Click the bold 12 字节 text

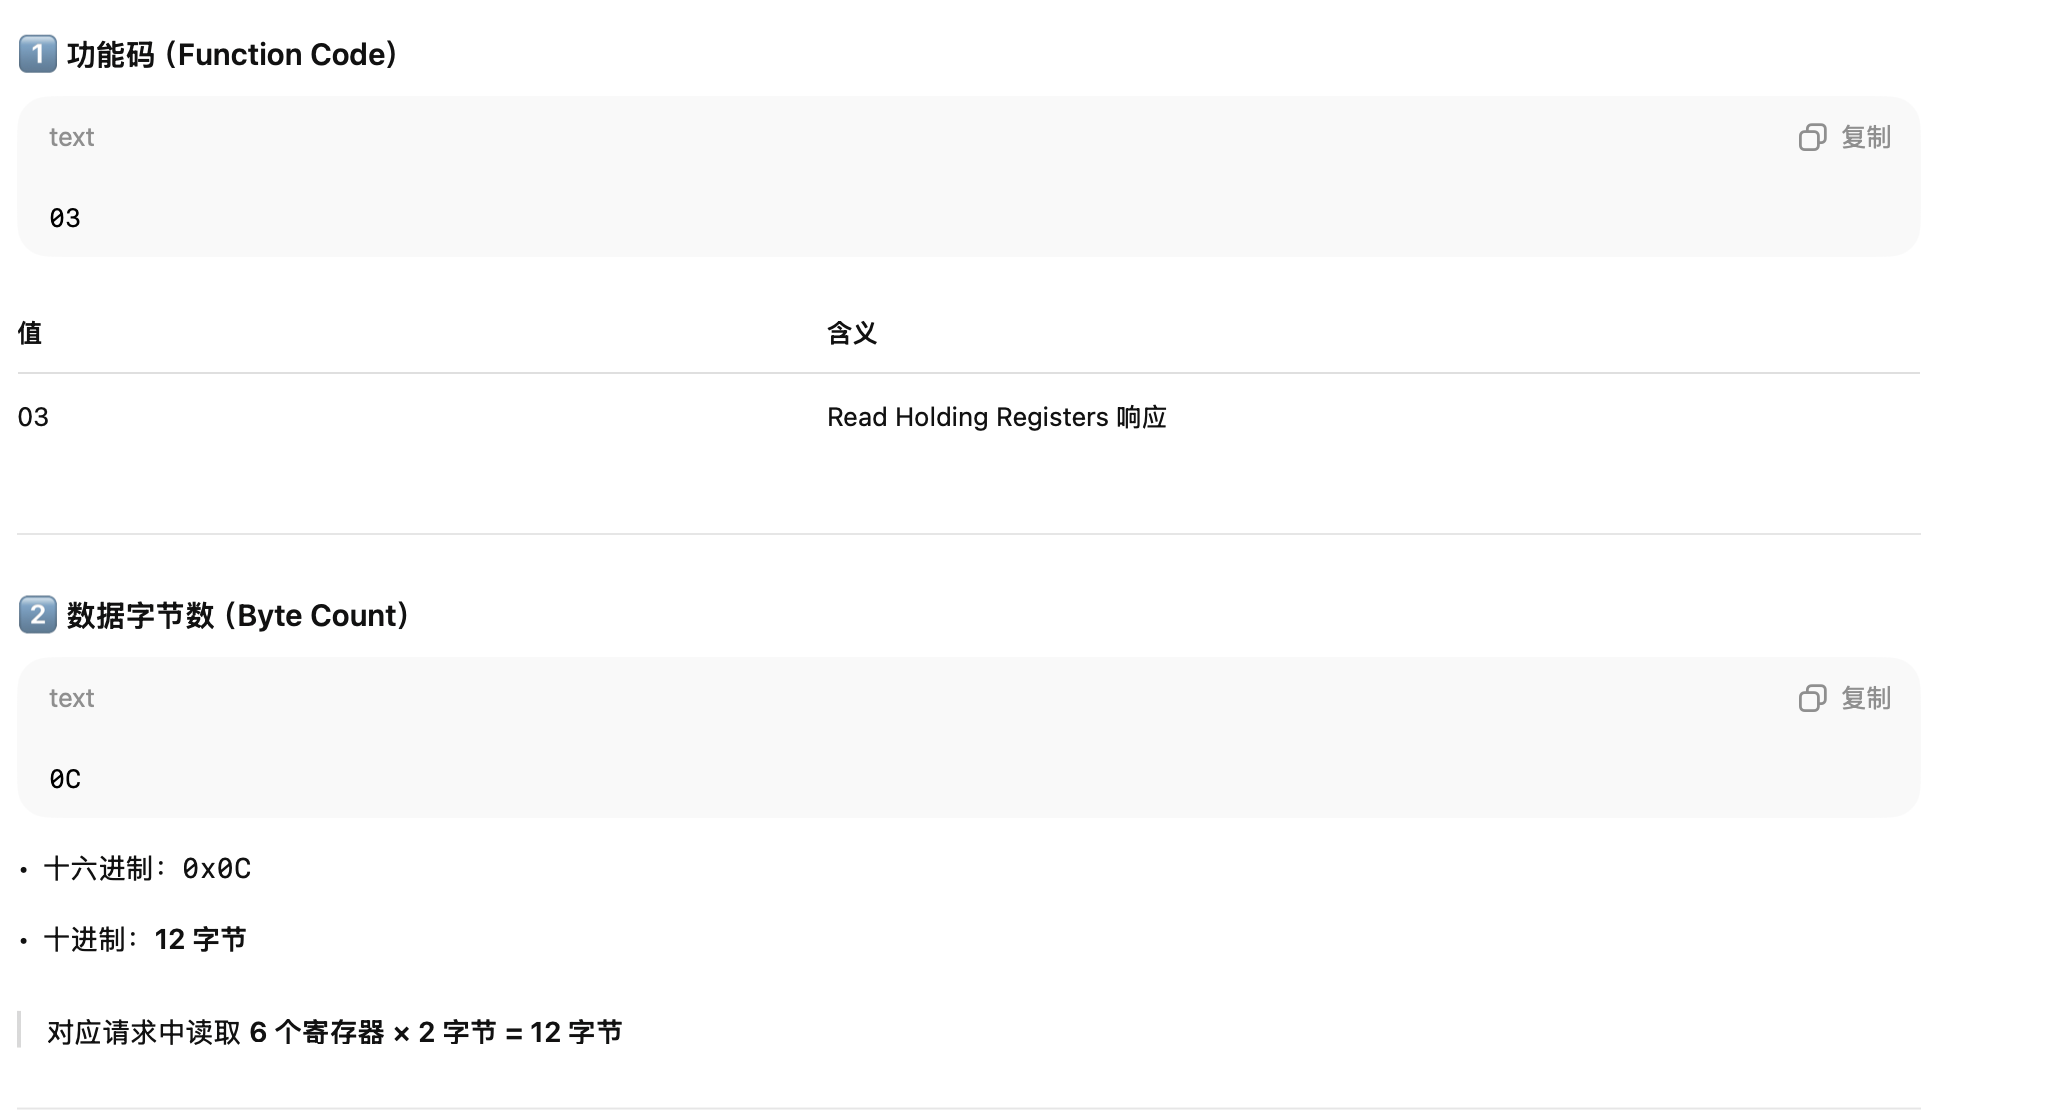tap(200, 940)
